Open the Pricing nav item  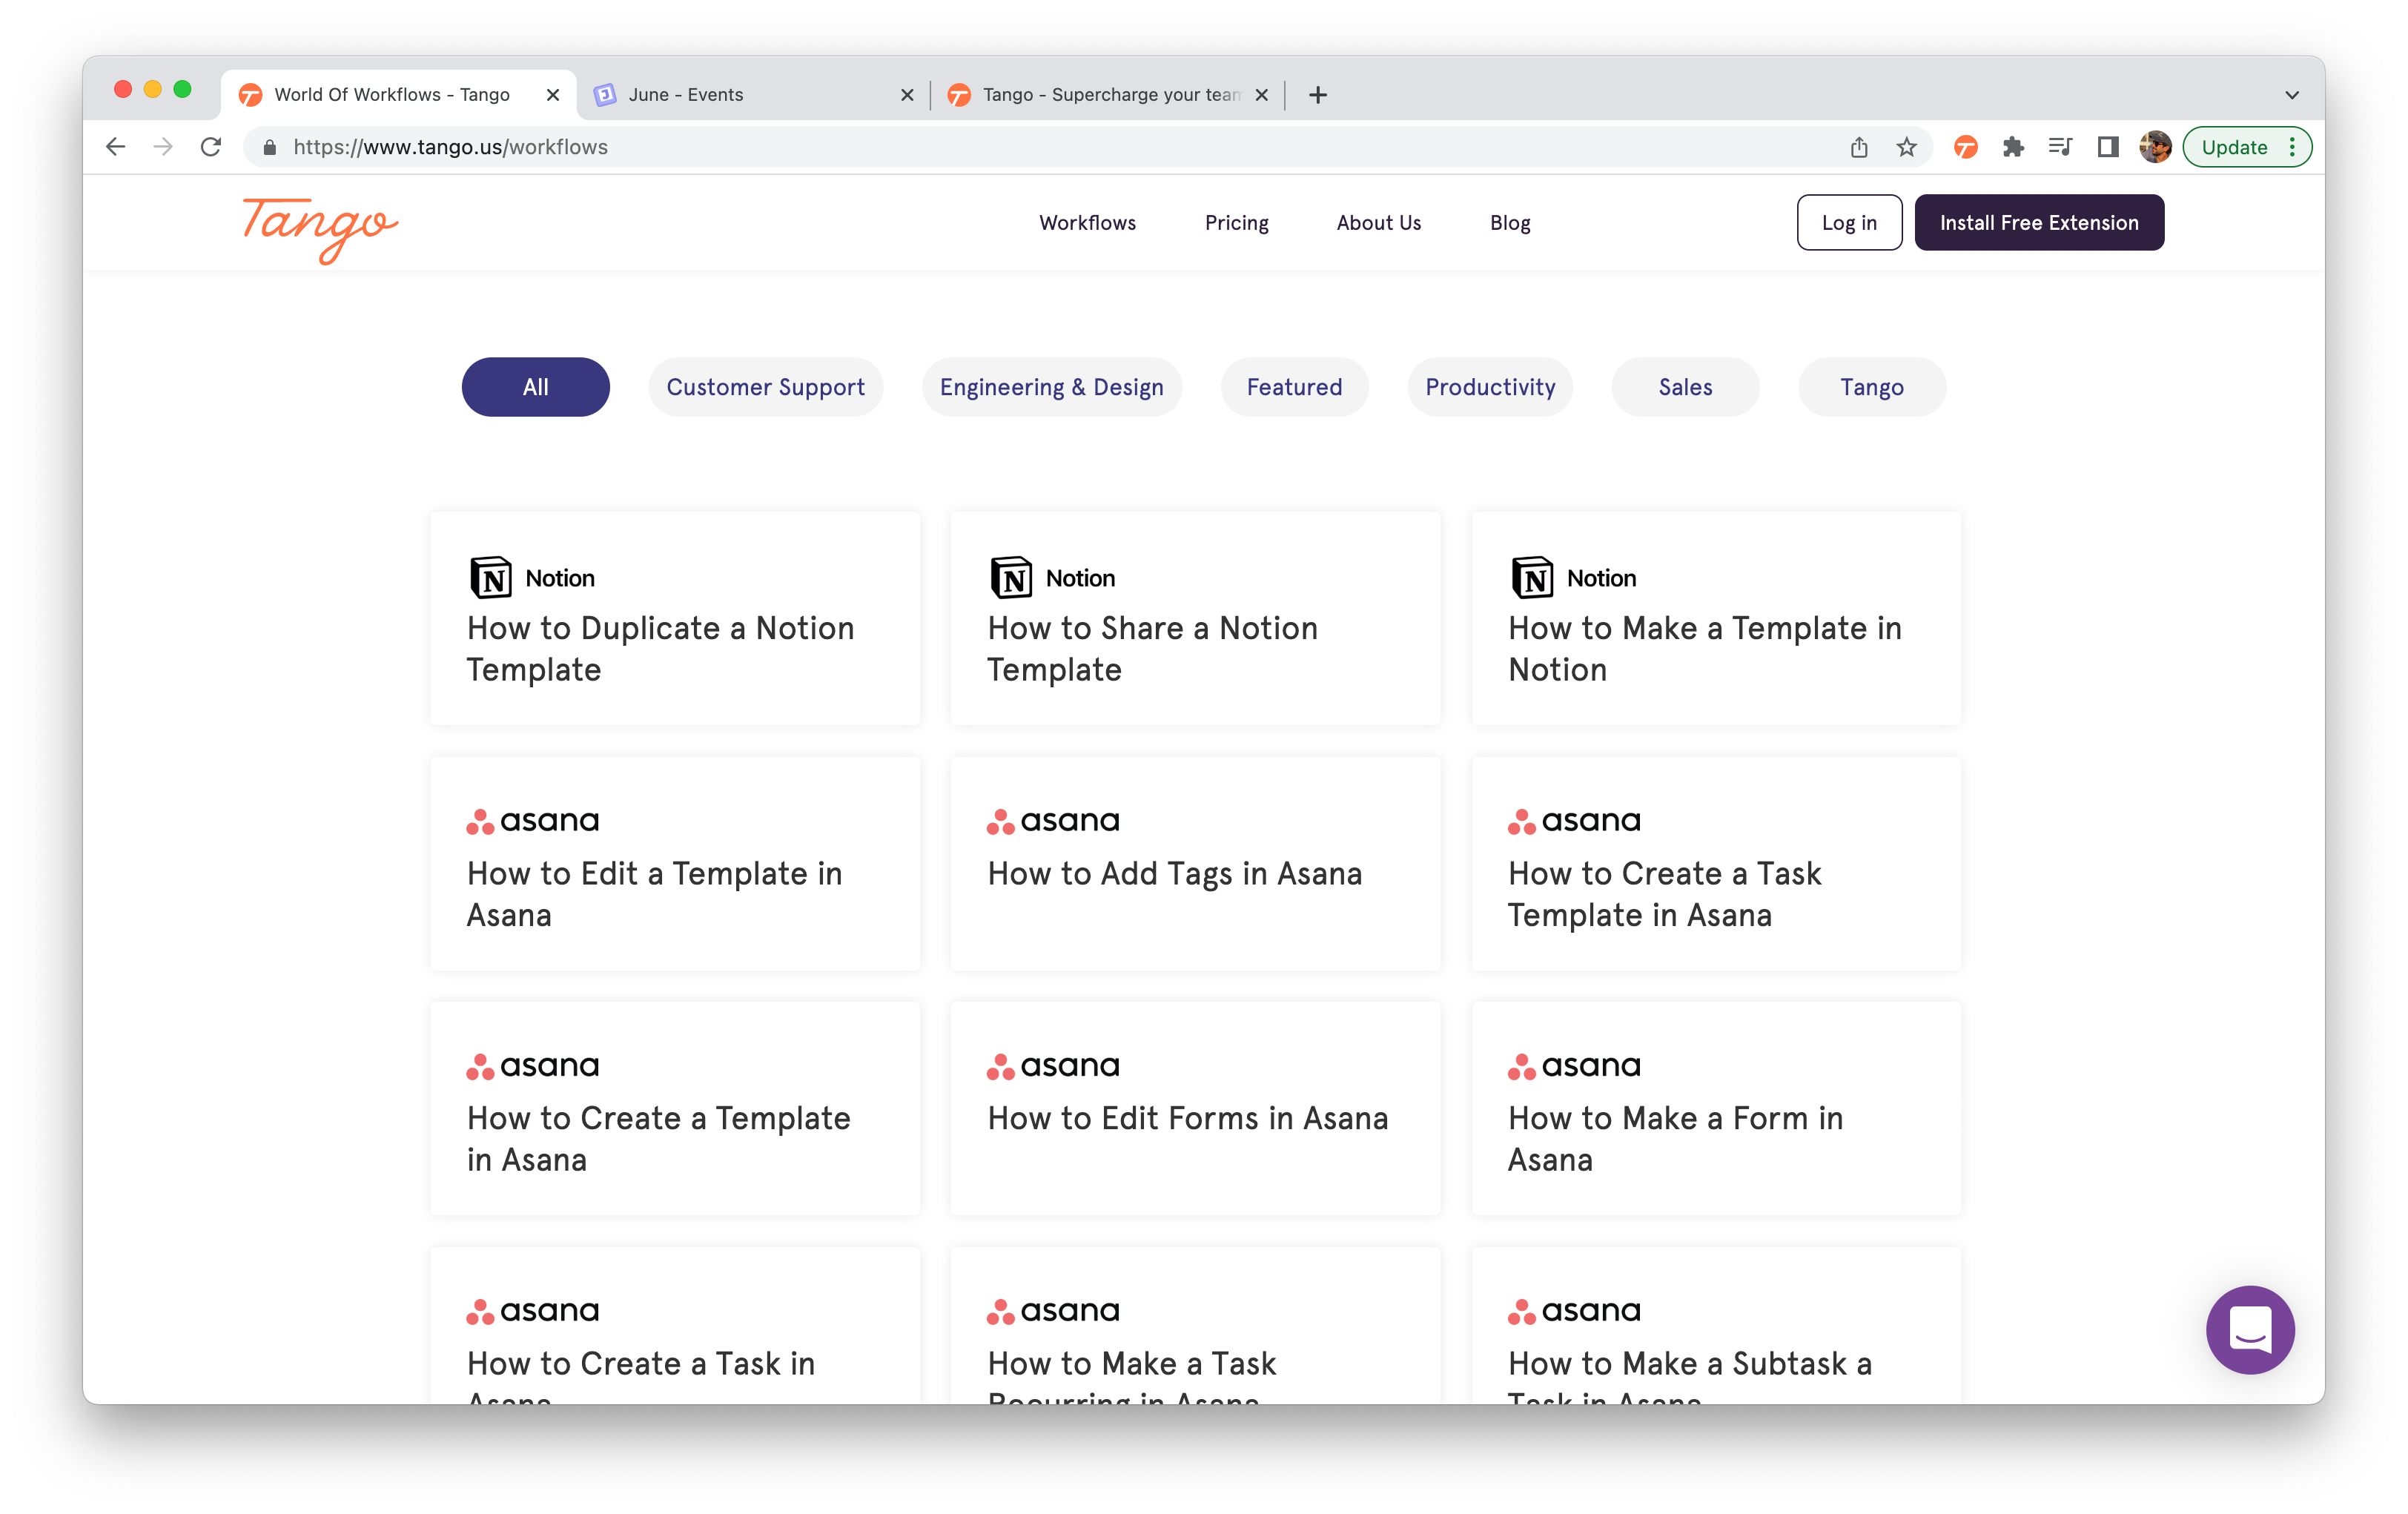click(x=1236, y=222)
